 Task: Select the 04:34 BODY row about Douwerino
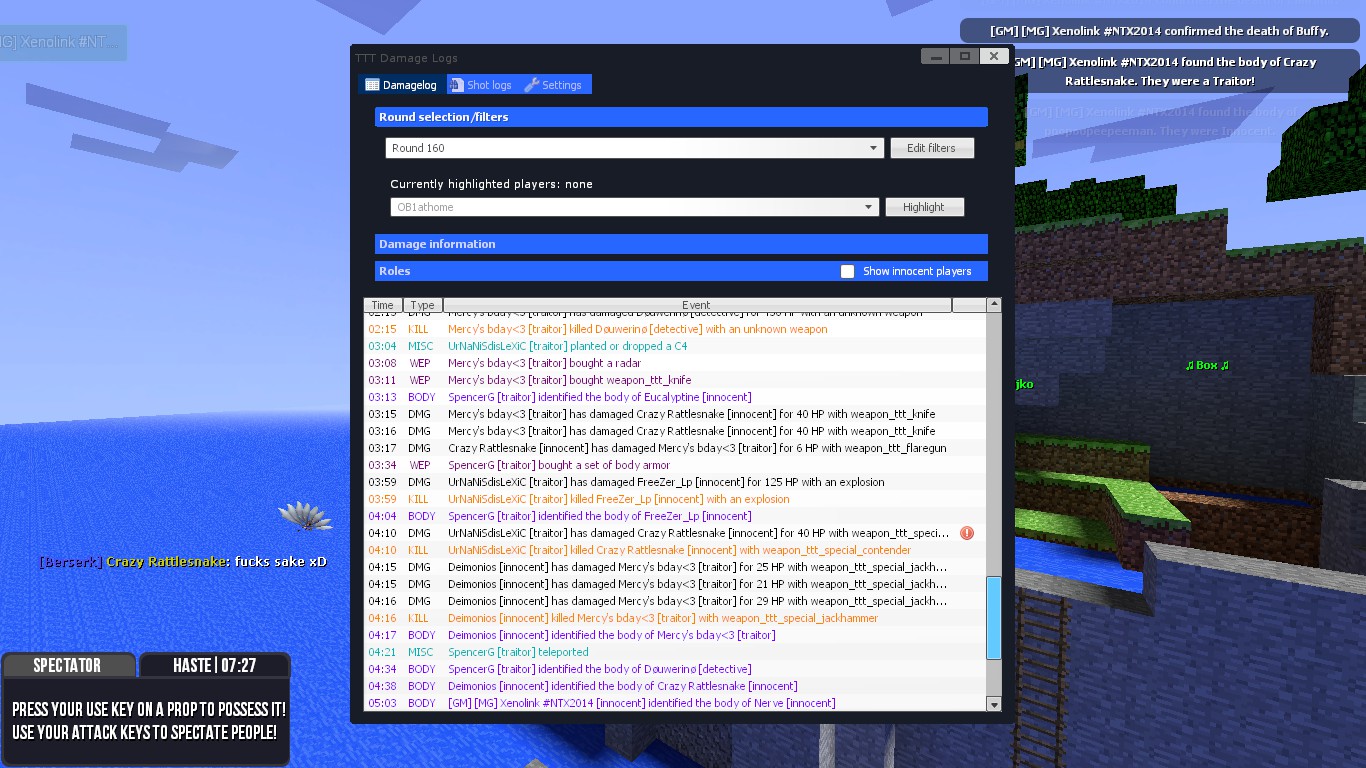(675, 669)
